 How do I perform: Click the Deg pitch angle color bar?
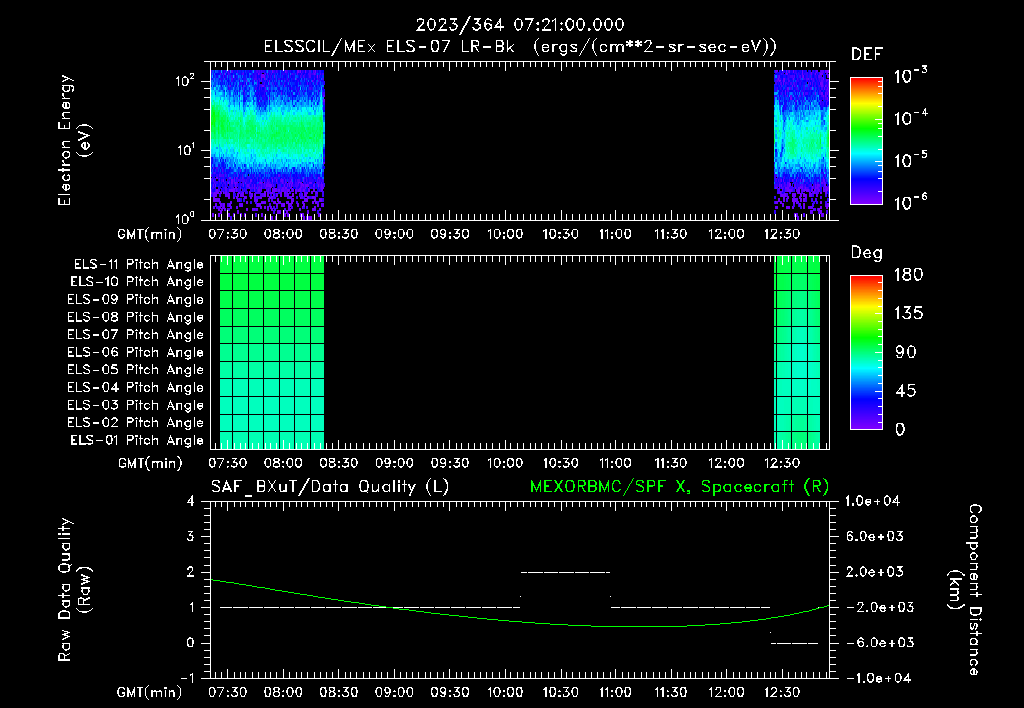[866, 353]
